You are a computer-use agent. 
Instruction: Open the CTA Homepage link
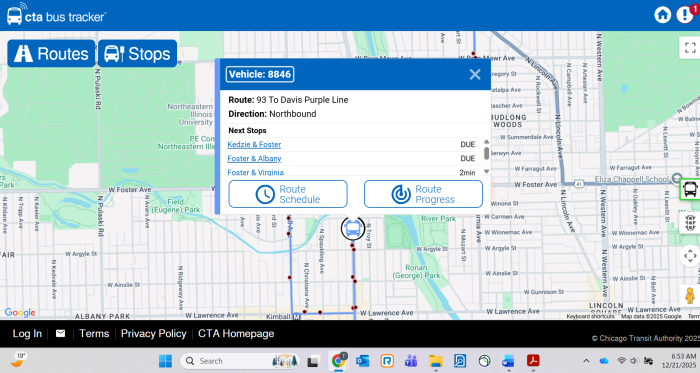tap(236, 334)
